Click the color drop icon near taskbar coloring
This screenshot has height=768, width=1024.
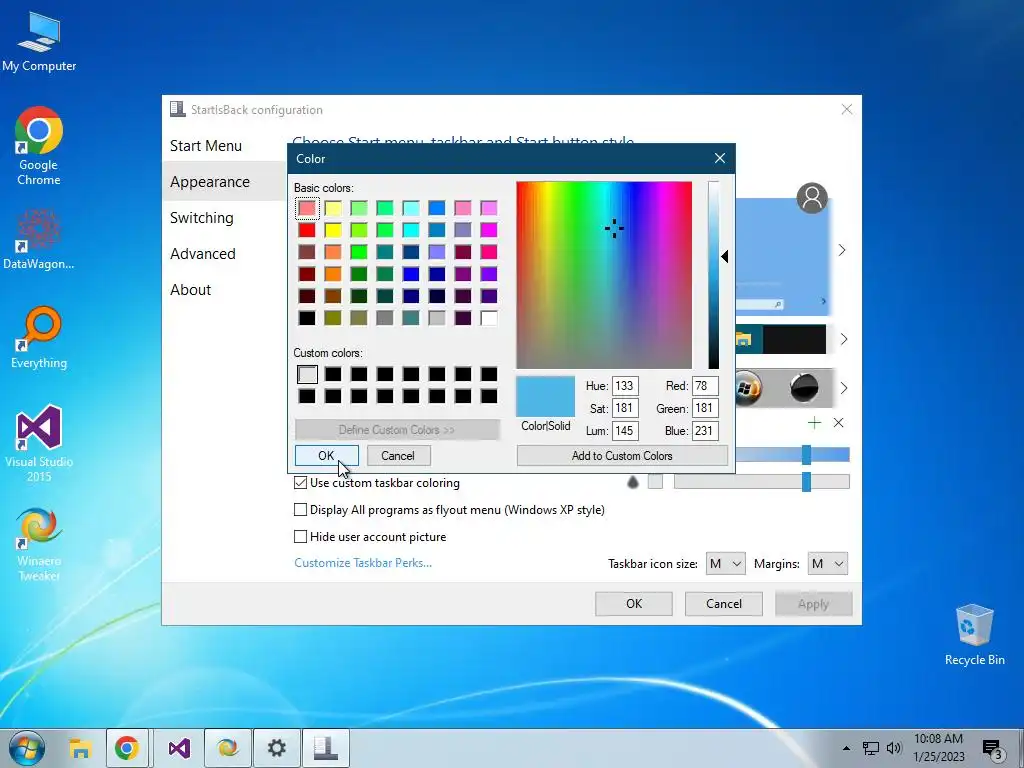pos(632,483)
